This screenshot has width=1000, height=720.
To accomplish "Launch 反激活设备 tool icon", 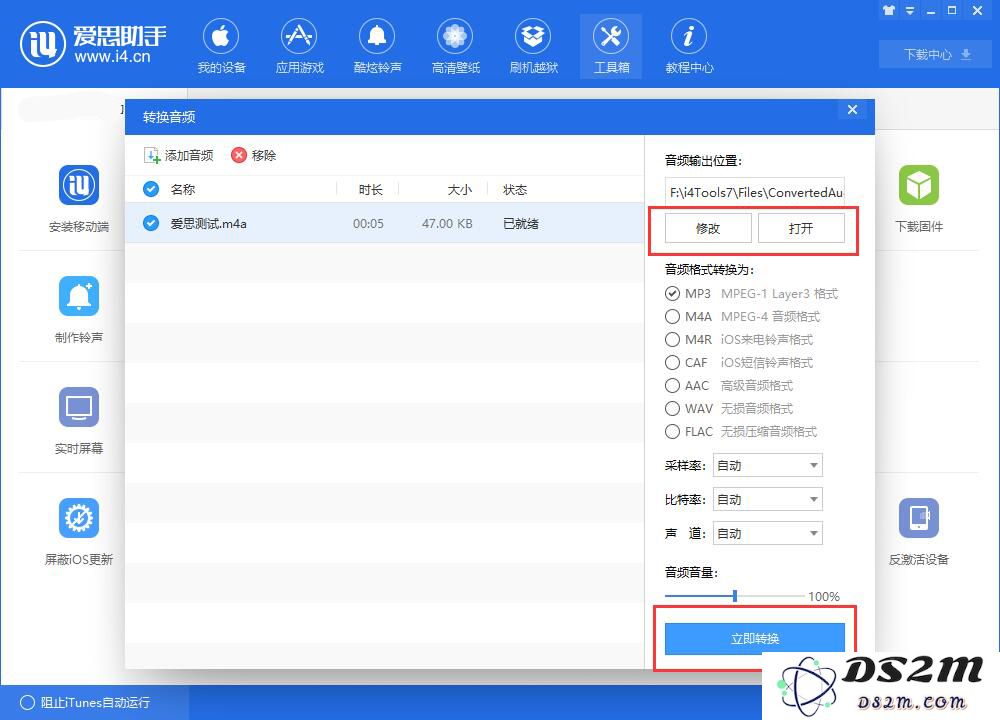I will coord(919,518).
